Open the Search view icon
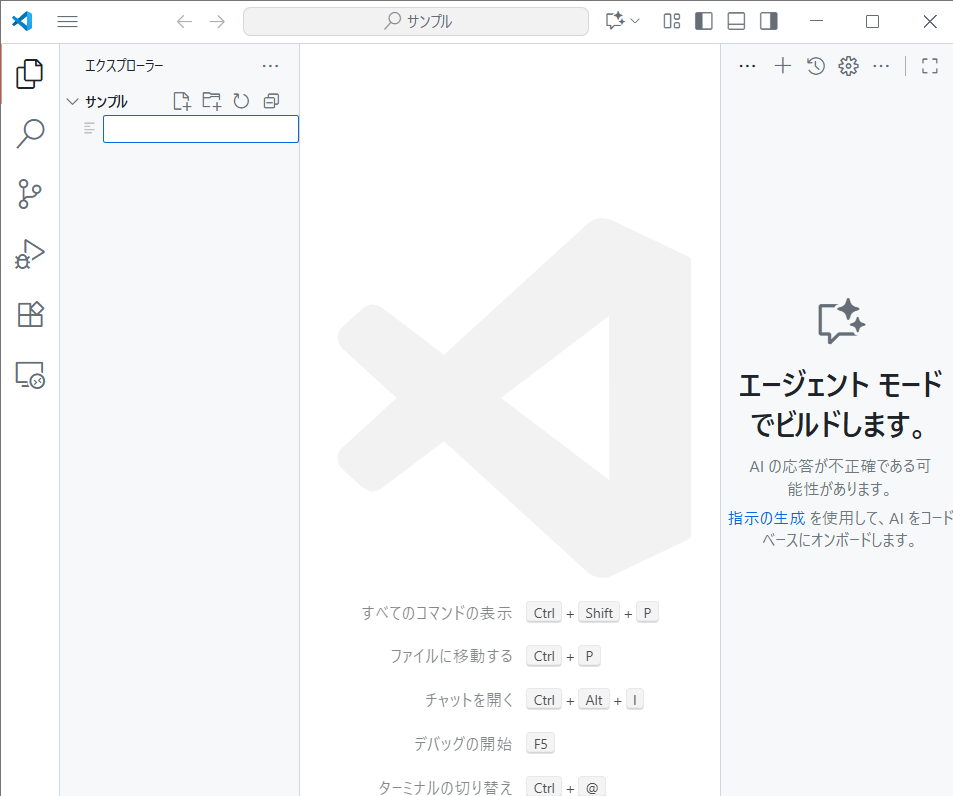 (30, 133)
